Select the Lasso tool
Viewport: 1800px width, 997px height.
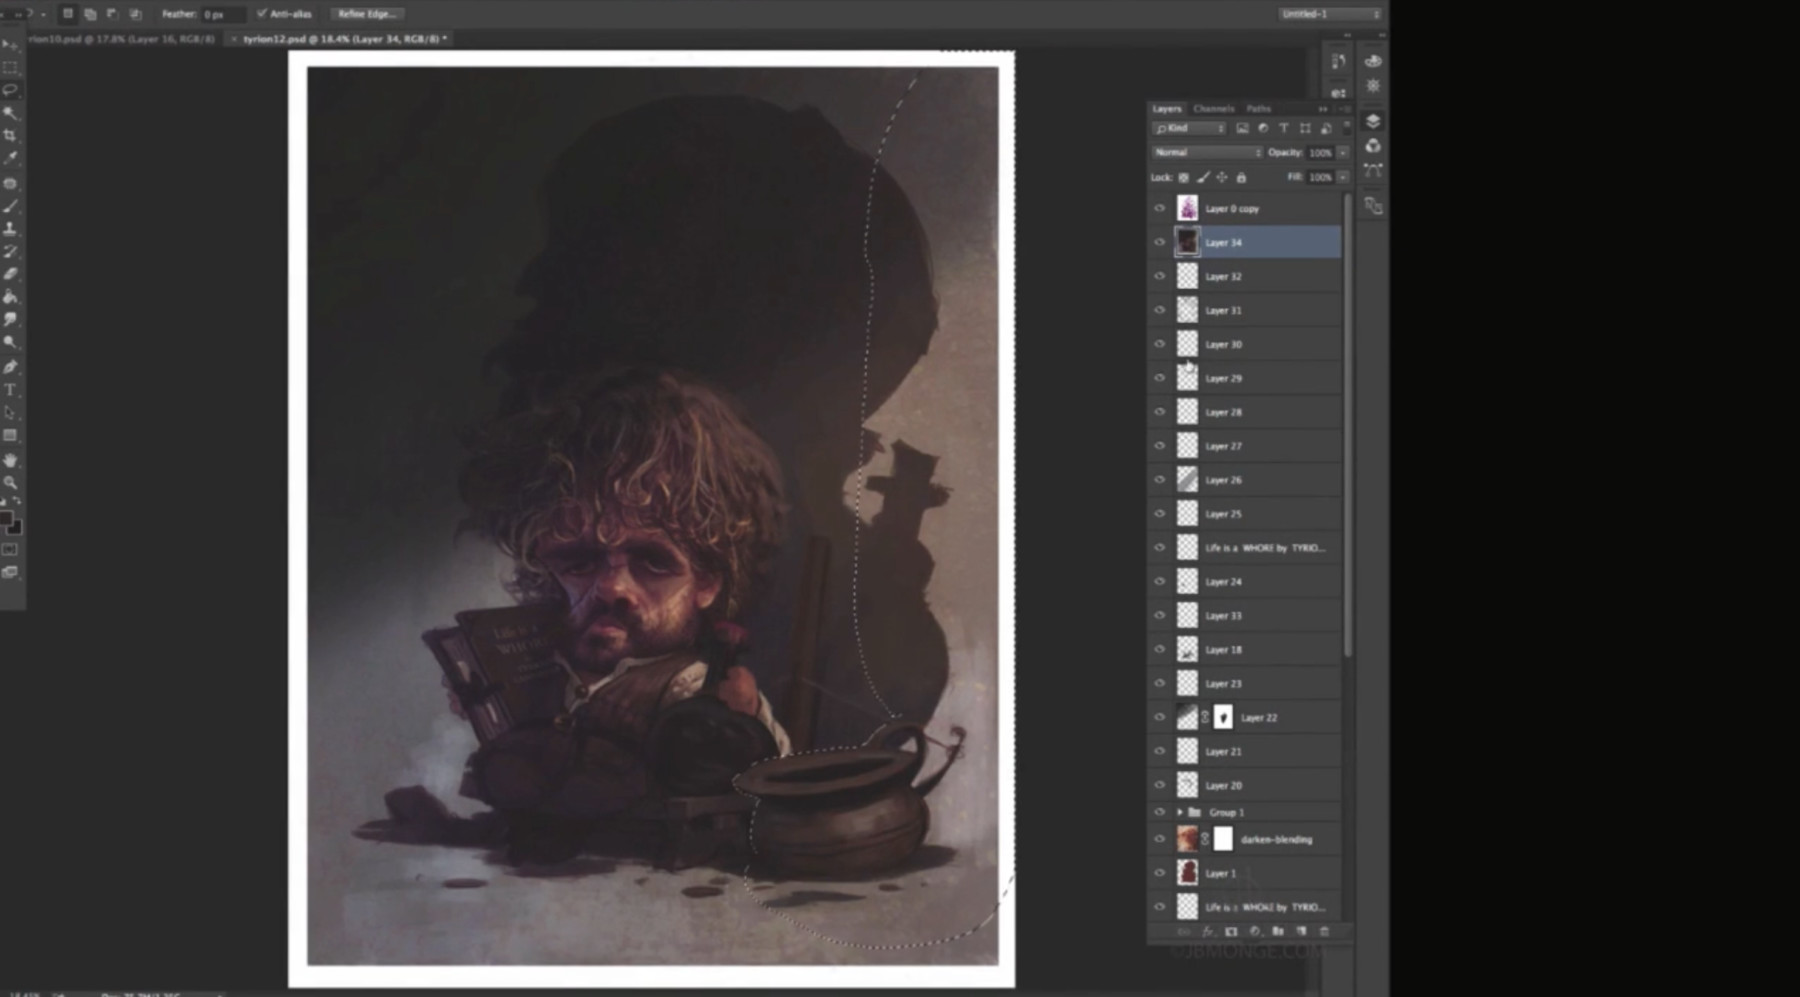(x=10, y=91)
